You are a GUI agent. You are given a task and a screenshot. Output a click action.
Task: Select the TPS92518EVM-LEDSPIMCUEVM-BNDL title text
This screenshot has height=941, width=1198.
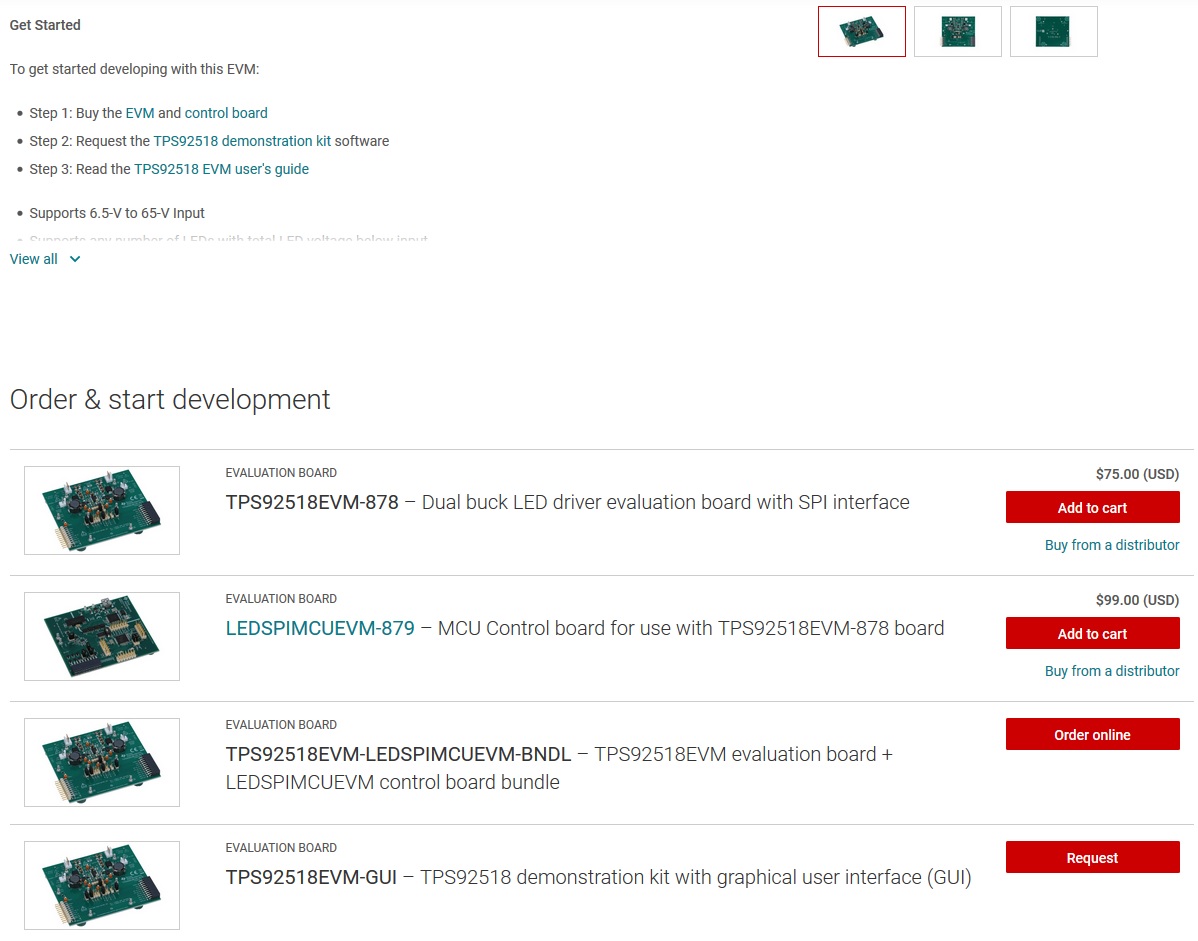click(398, 755)
